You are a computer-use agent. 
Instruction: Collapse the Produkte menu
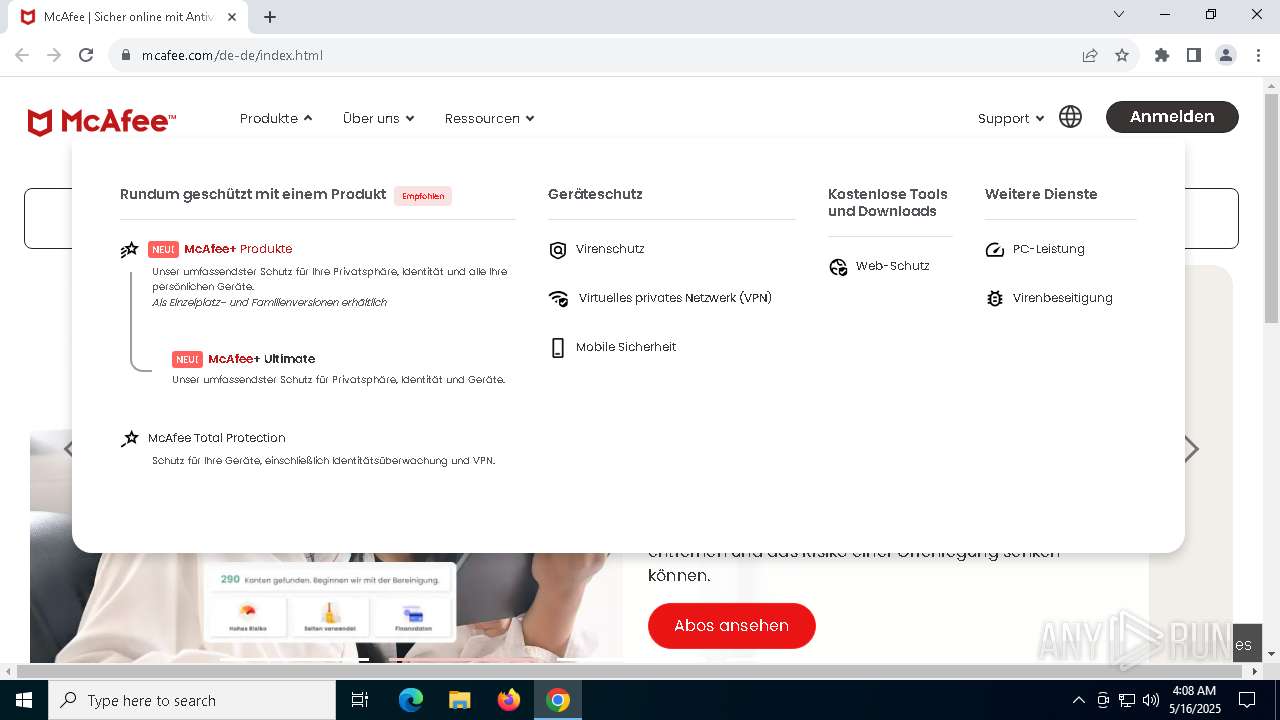(276, 118)
